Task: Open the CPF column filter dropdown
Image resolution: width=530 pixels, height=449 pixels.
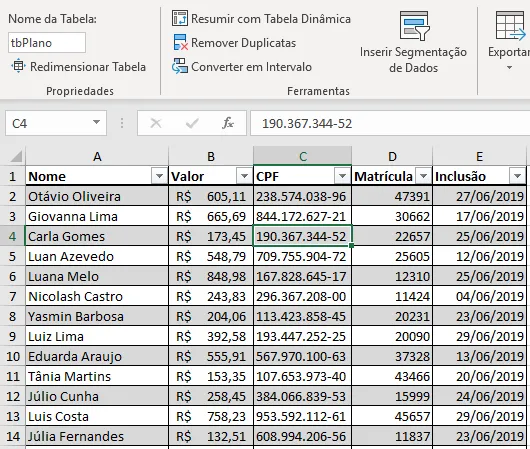Action: 342,176
